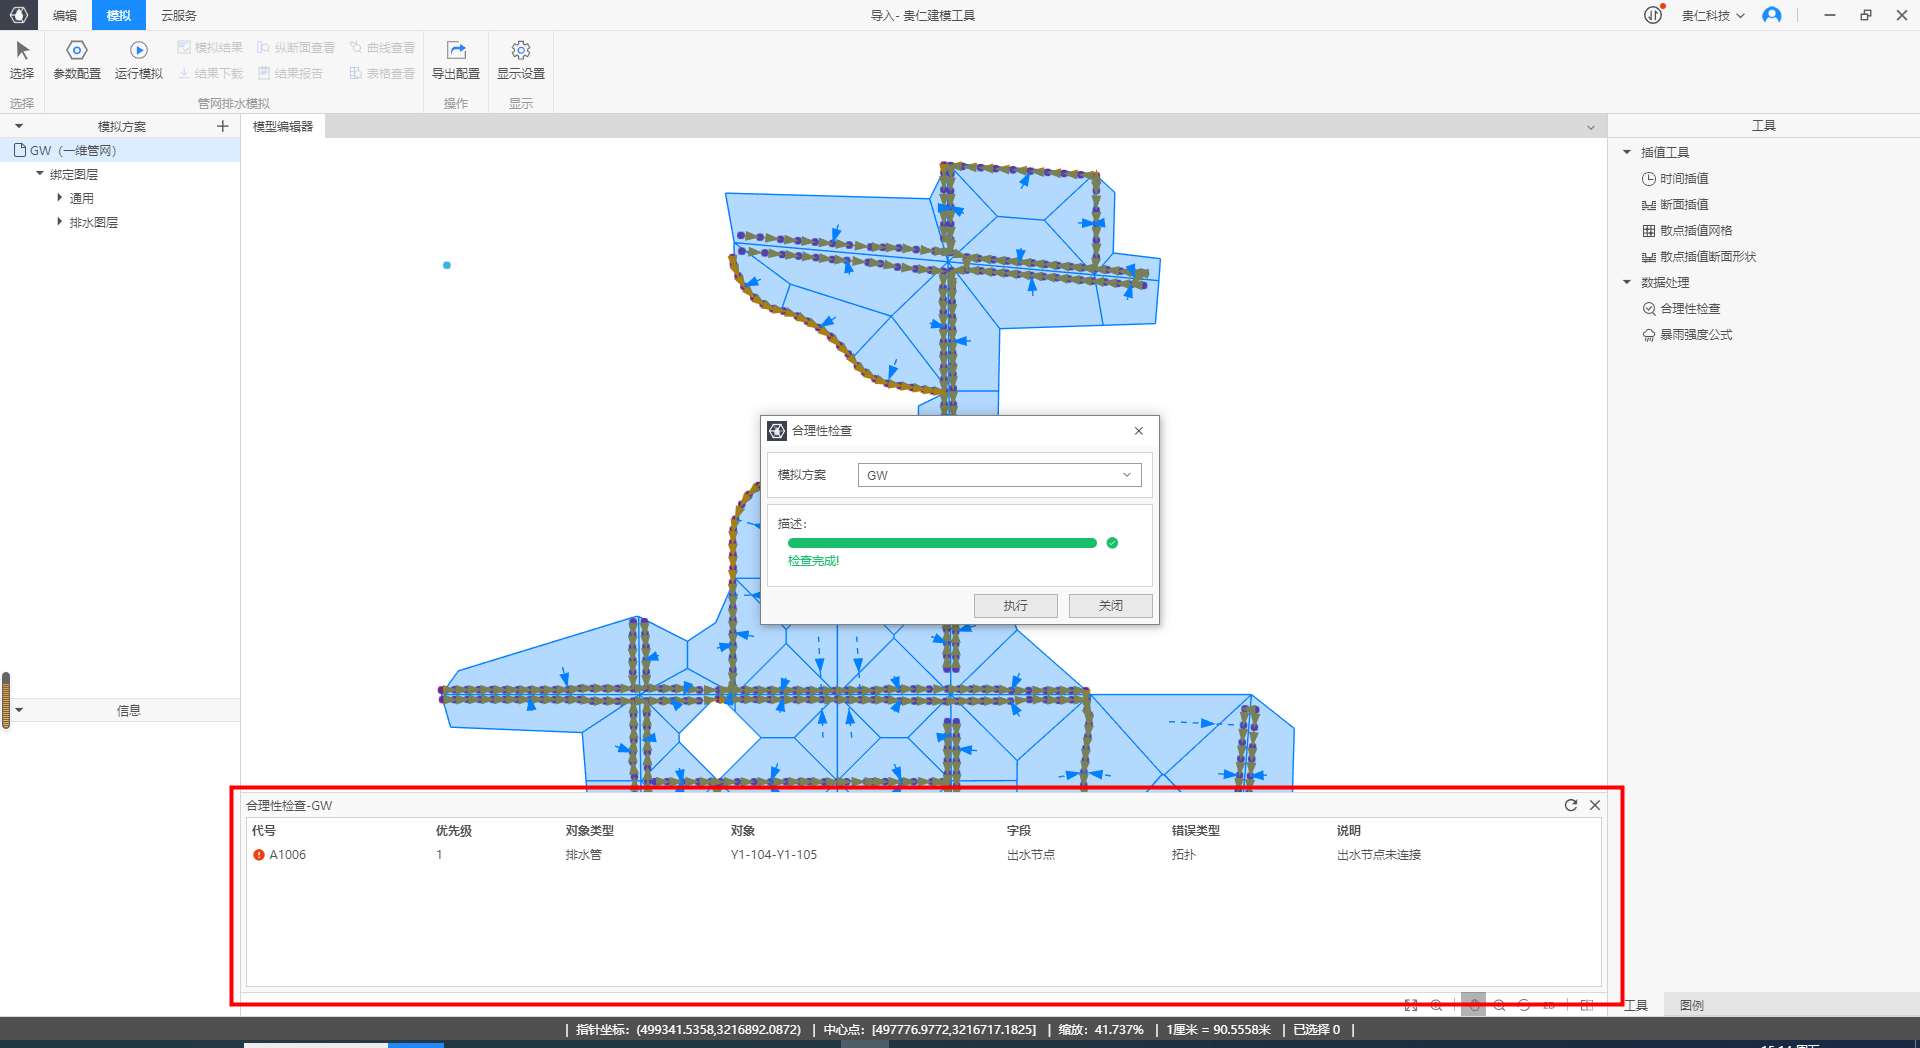Click the isolated blue point on map
The width and height of the screenshot is (1920, 1048).
point(447,265)
